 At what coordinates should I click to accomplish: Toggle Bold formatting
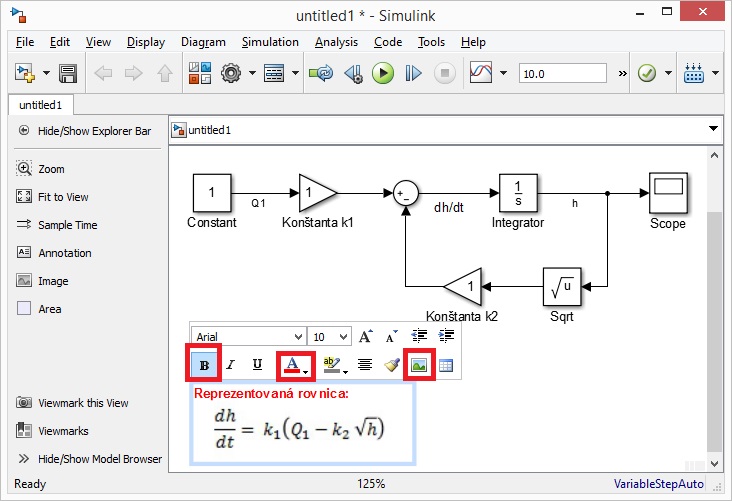click(x=204, y=365)
